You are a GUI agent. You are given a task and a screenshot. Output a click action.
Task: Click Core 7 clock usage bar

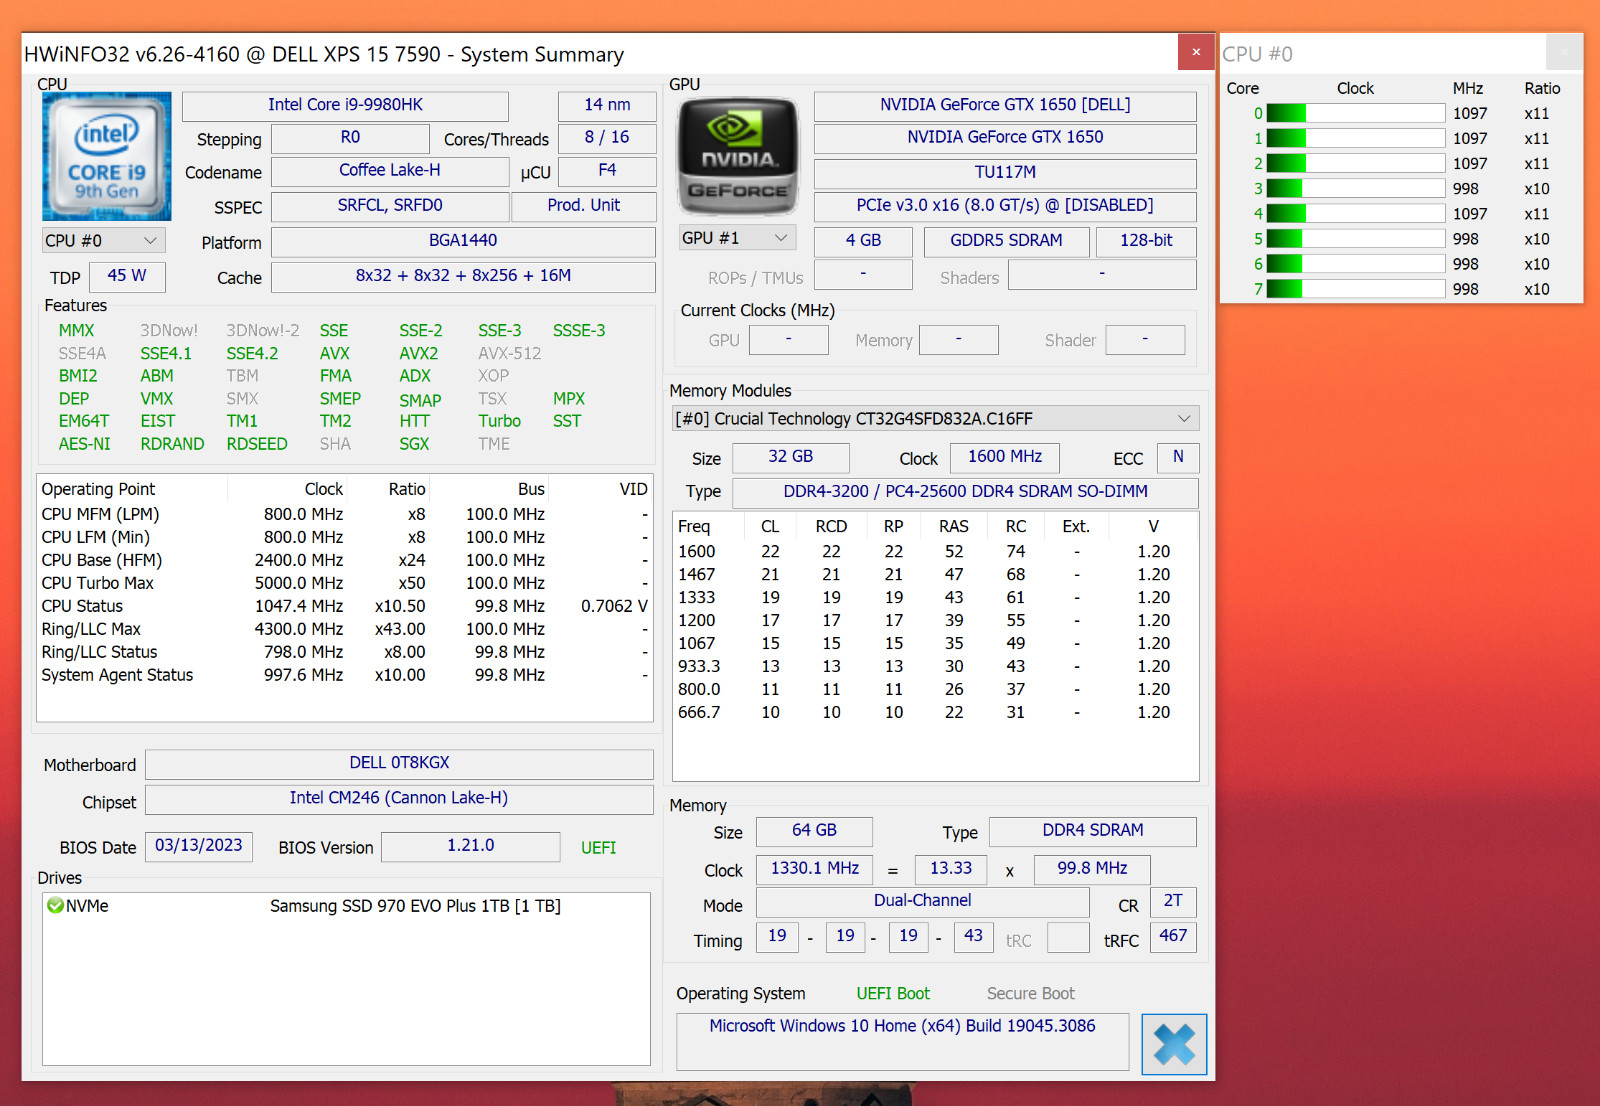[x=1356, y=289]
